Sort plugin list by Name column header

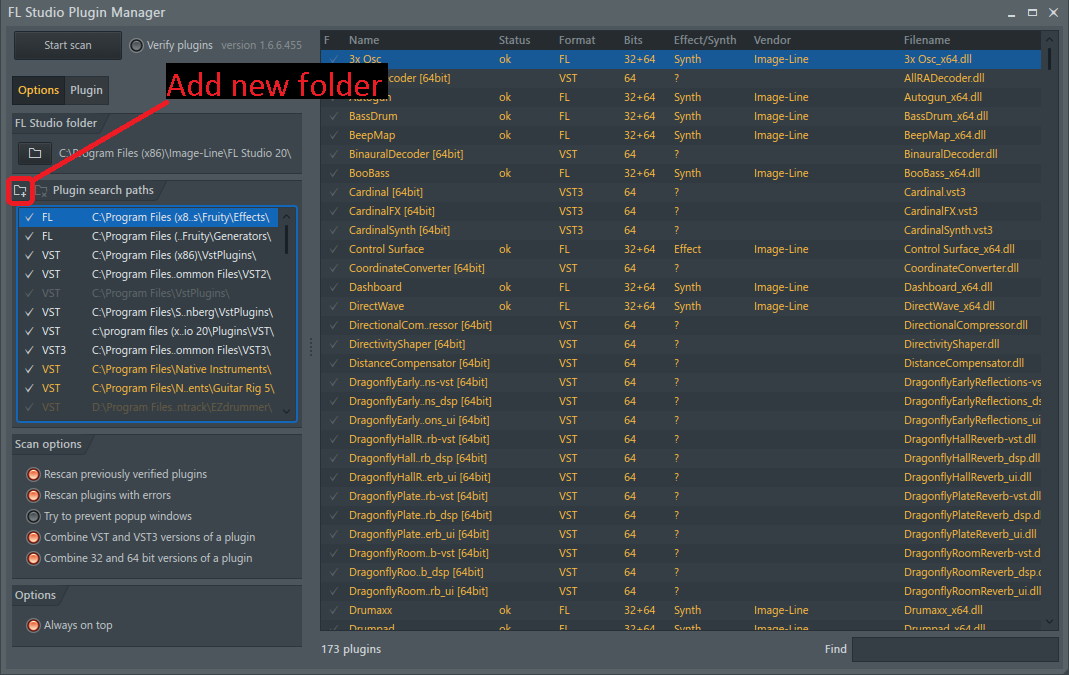364,40
